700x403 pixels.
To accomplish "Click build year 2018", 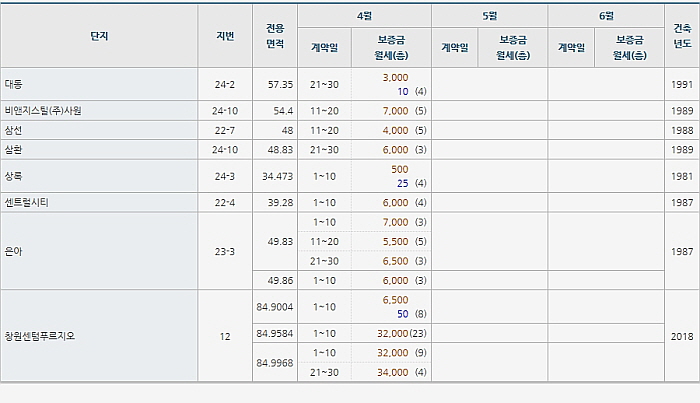I will click(x=682, y=336).
